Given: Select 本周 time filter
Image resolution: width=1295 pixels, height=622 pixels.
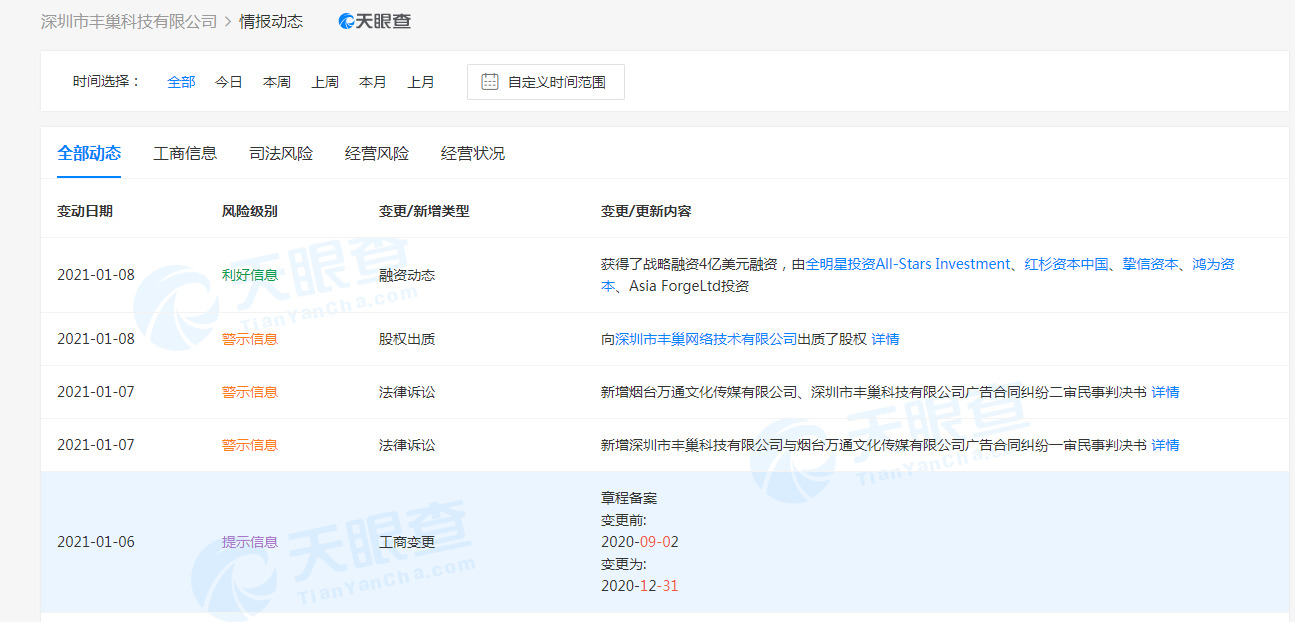Looking at the screenshot, I should [277, 82].
